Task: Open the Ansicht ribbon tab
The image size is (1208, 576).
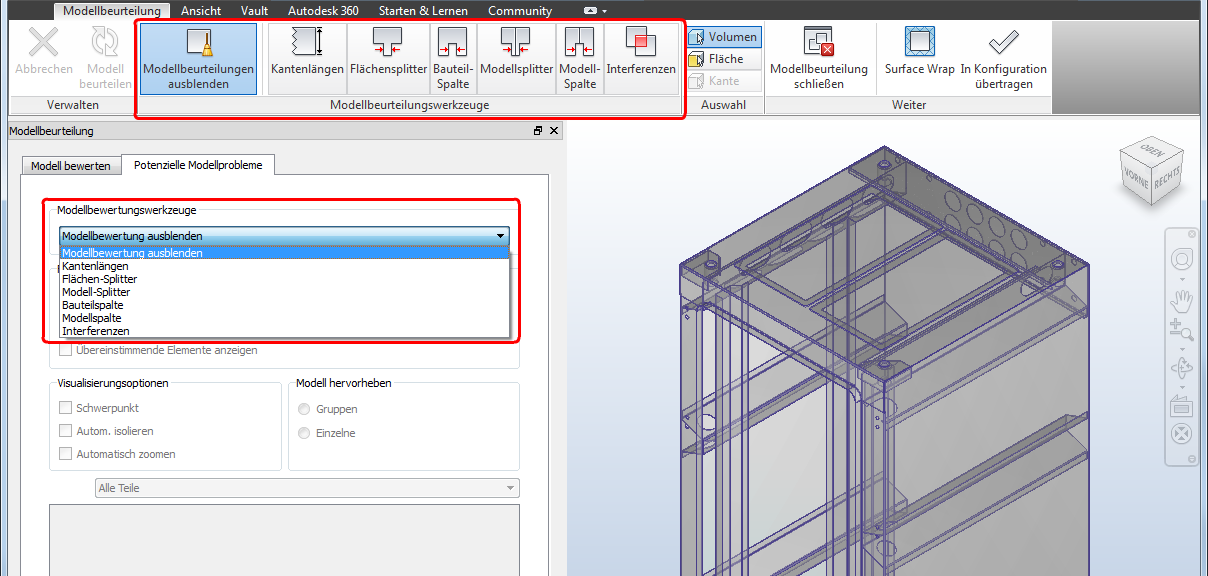Action: point(203,11)
